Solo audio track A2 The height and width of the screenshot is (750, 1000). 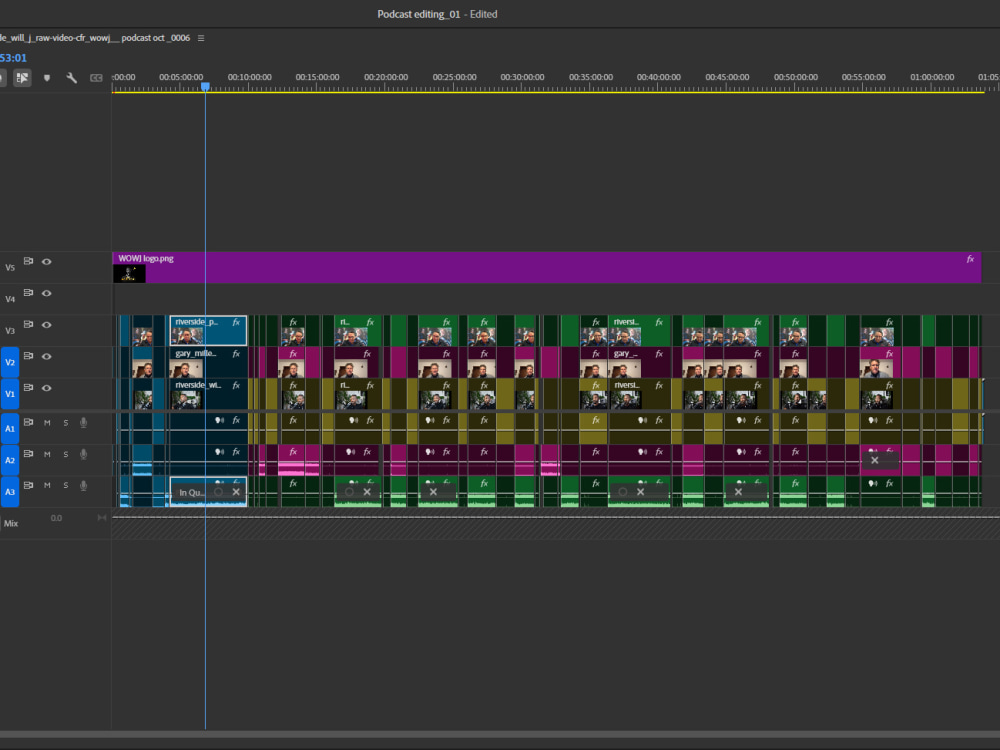coord(66,454)
